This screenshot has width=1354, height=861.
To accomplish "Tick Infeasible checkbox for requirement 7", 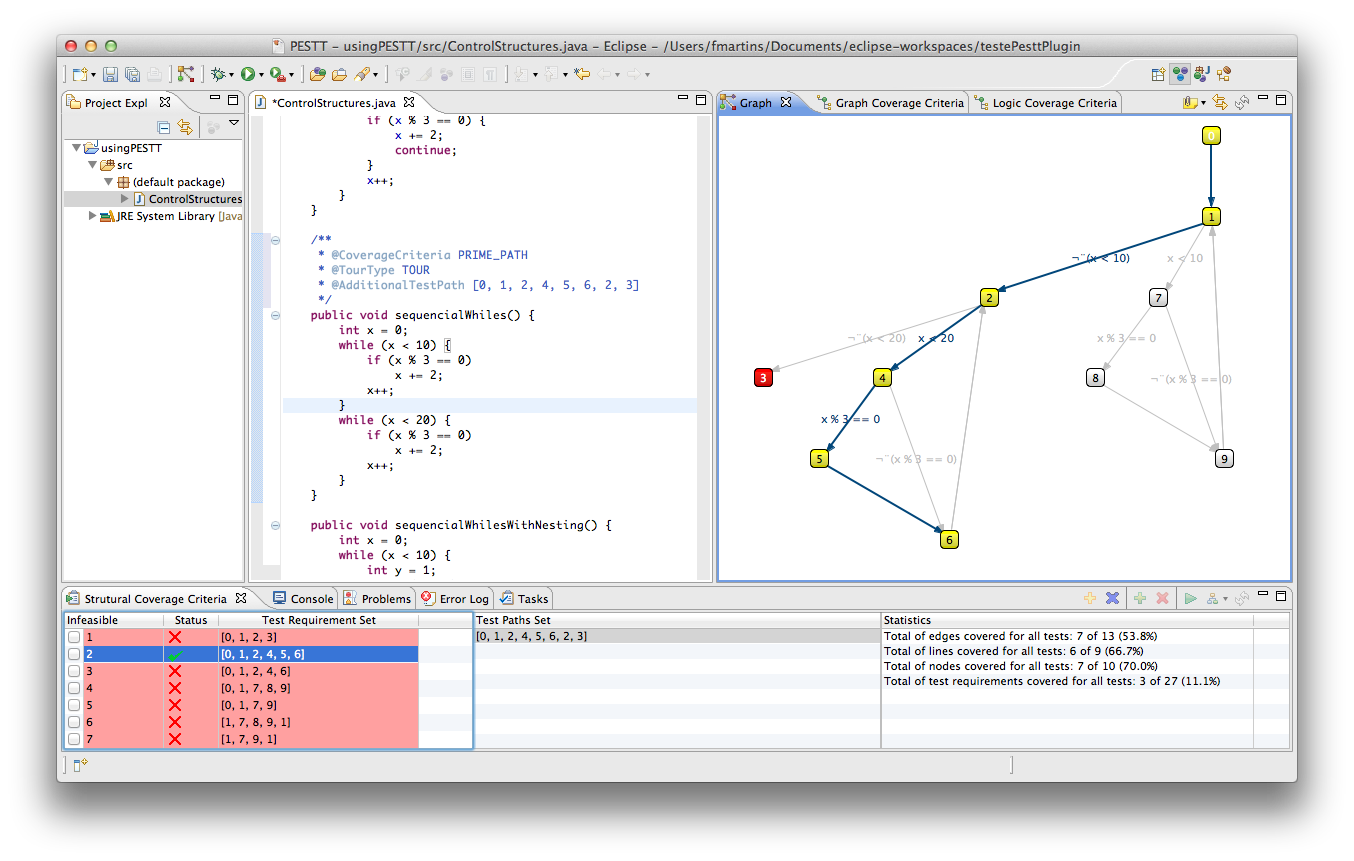I will click(74, 739).
